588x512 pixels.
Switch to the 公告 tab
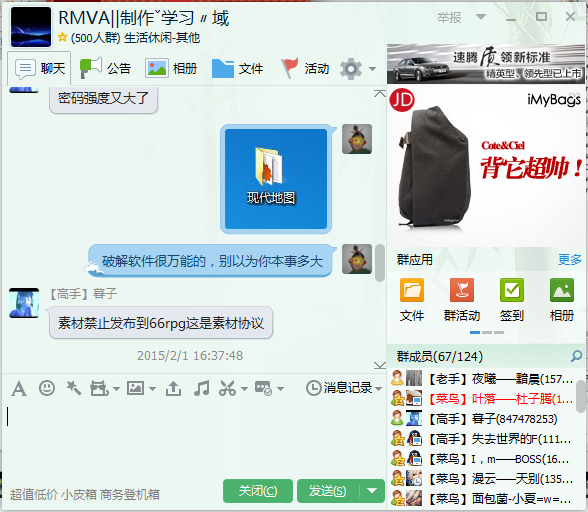pyautogui.click(x=105, y=69)
